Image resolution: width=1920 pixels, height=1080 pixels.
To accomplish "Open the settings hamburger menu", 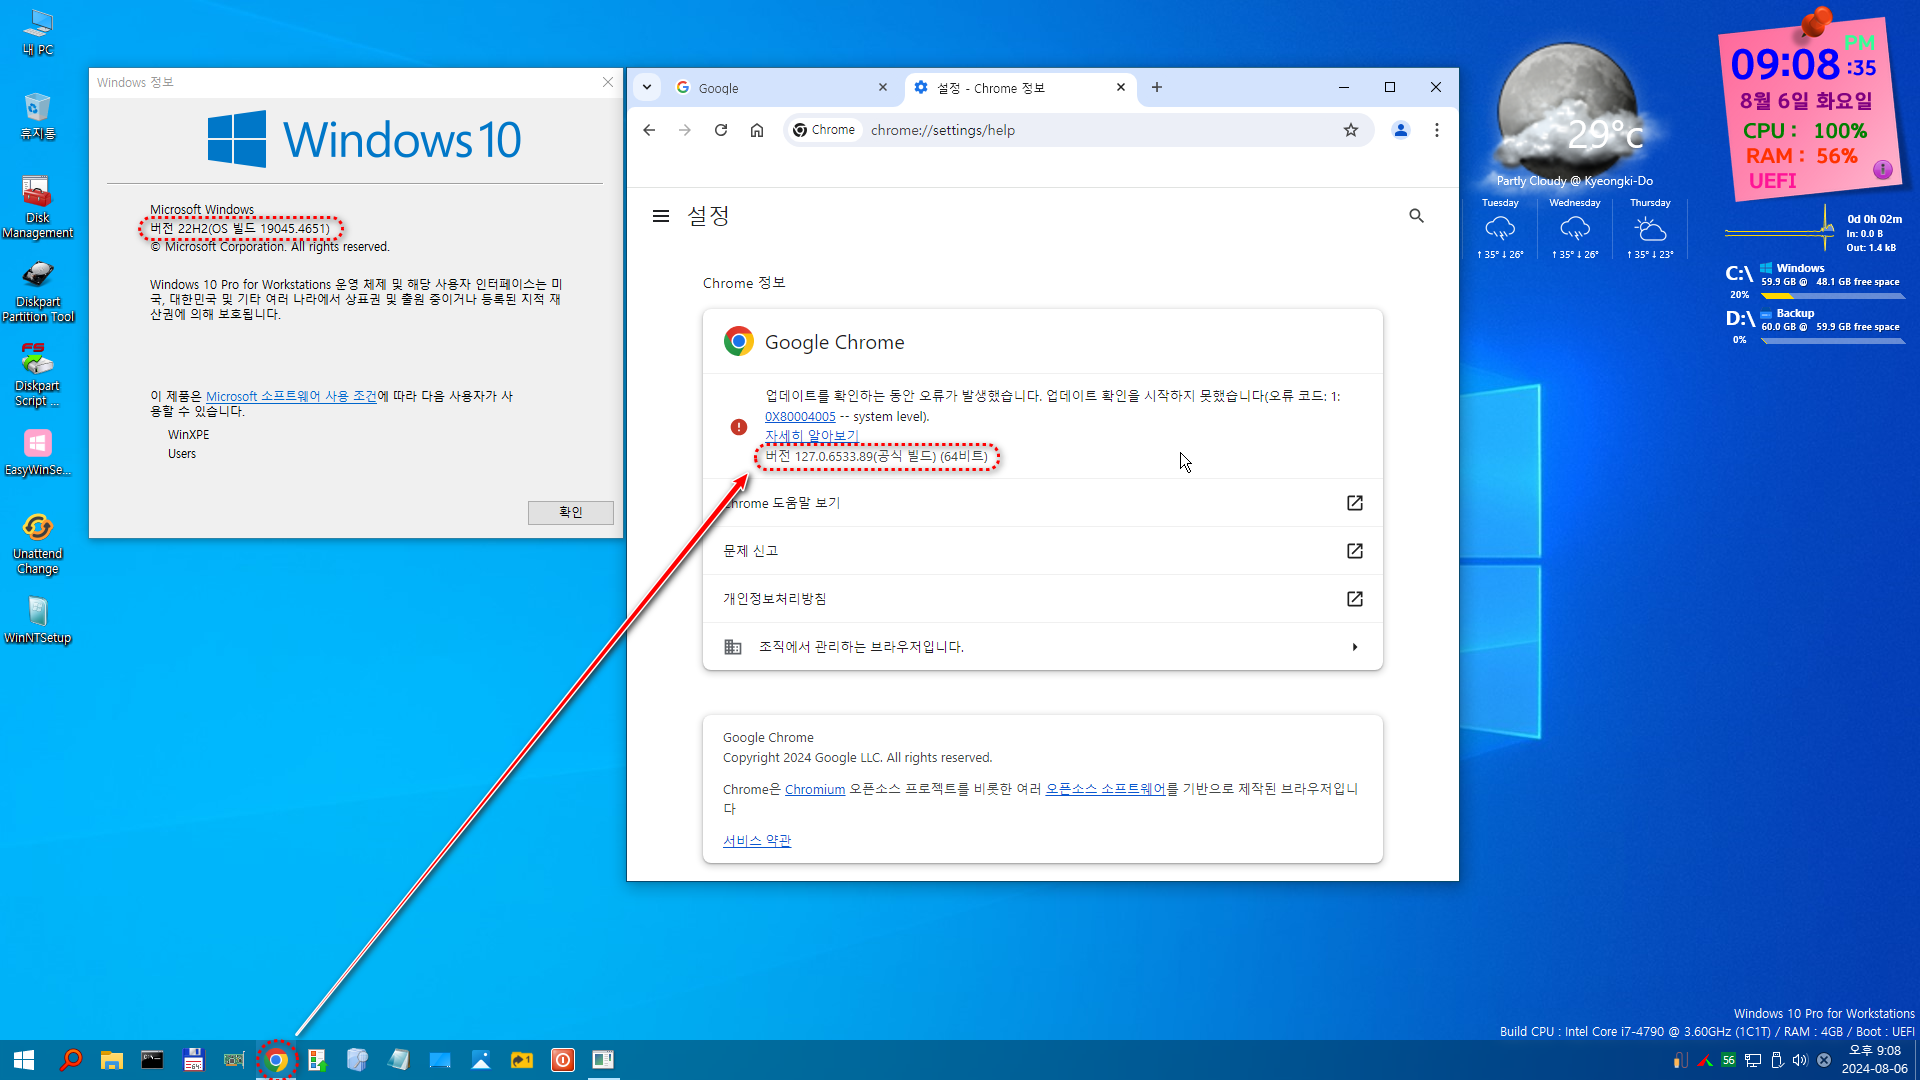I will tap(661, 216).
